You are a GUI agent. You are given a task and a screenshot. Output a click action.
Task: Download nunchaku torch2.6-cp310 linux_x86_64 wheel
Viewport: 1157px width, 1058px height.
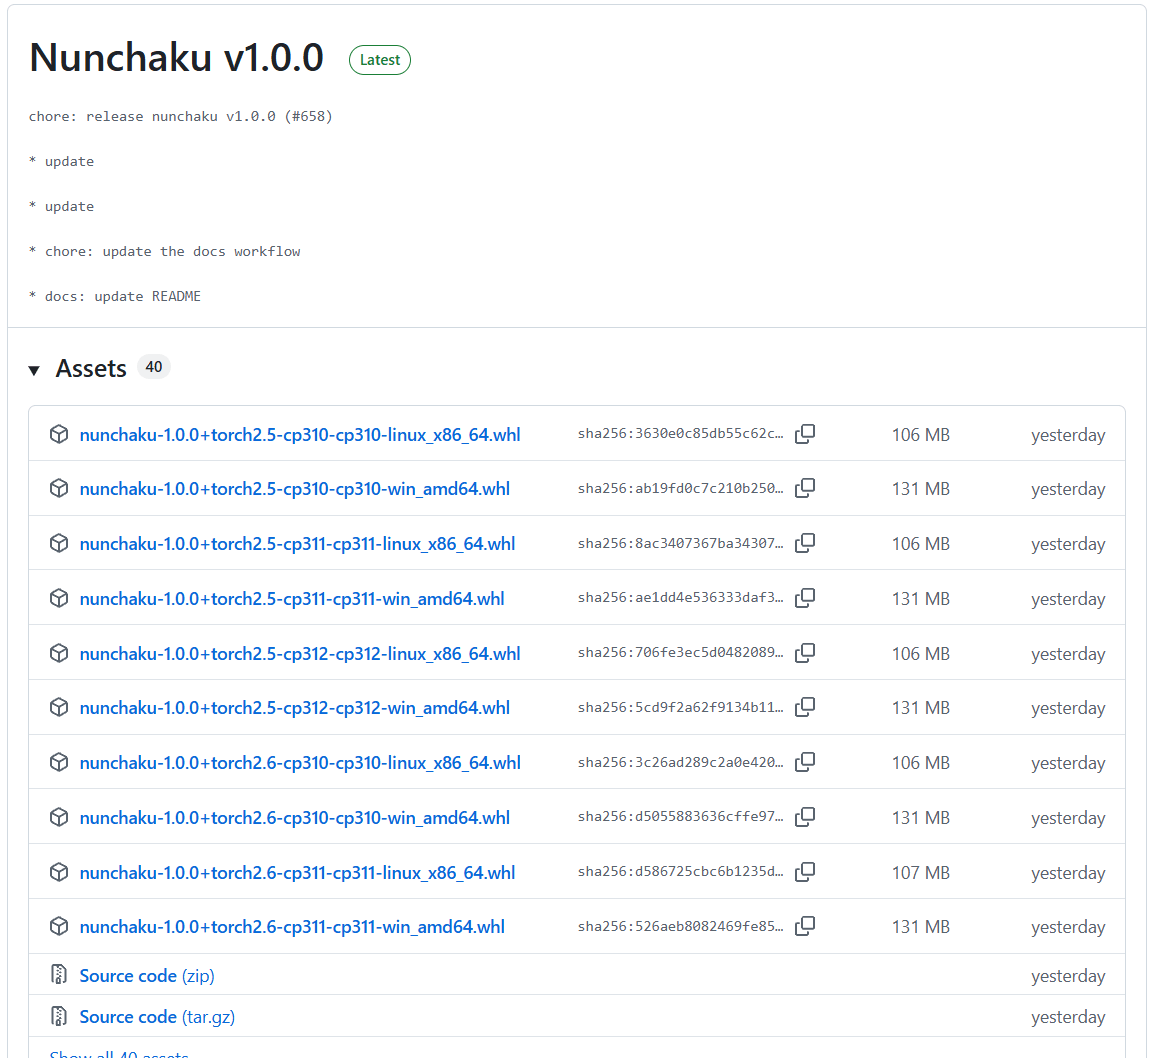pyautogui.click(x=300, y=763)
